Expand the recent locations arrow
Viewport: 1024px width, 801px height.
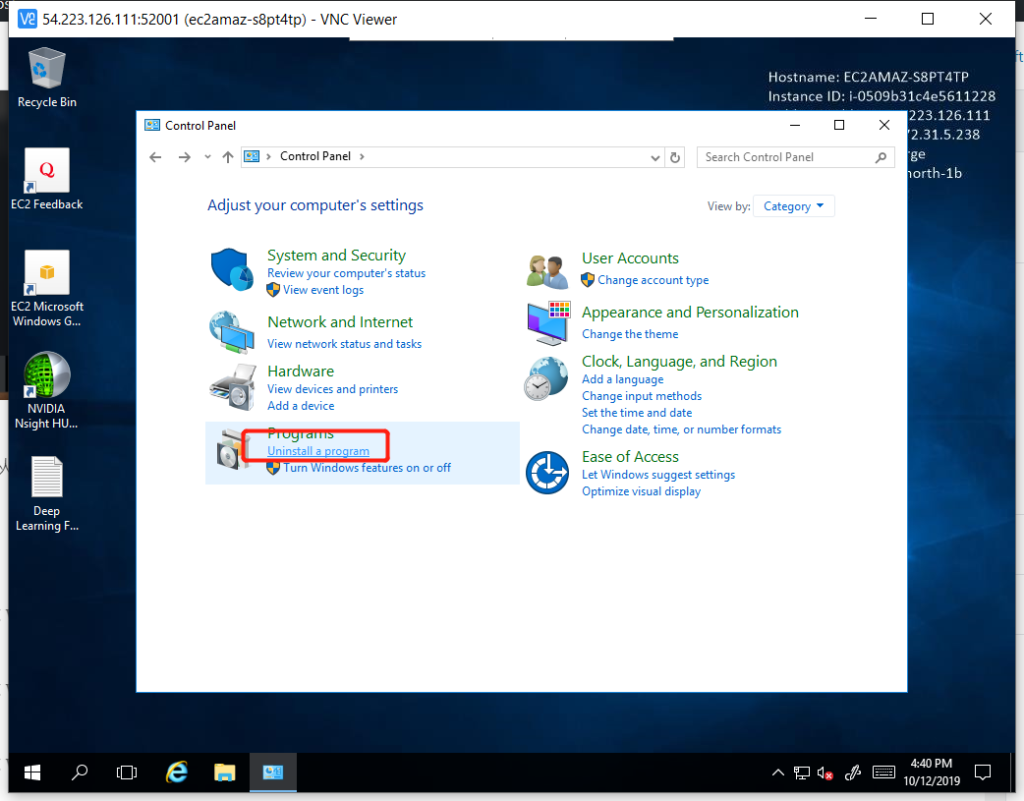pos(208,157)
